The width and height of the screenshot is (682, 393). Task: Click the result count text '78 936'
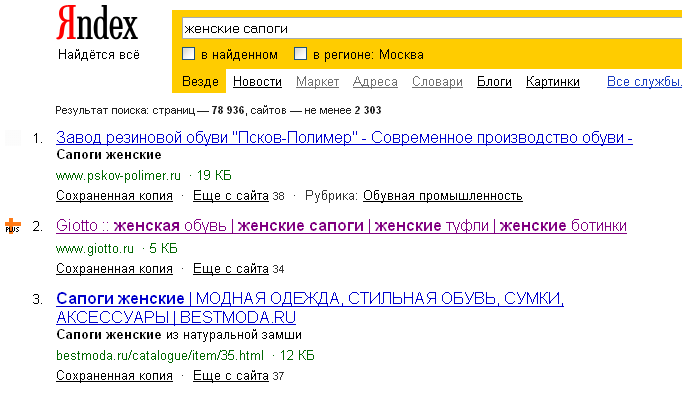pyautogui.click(x=228, y=110)
